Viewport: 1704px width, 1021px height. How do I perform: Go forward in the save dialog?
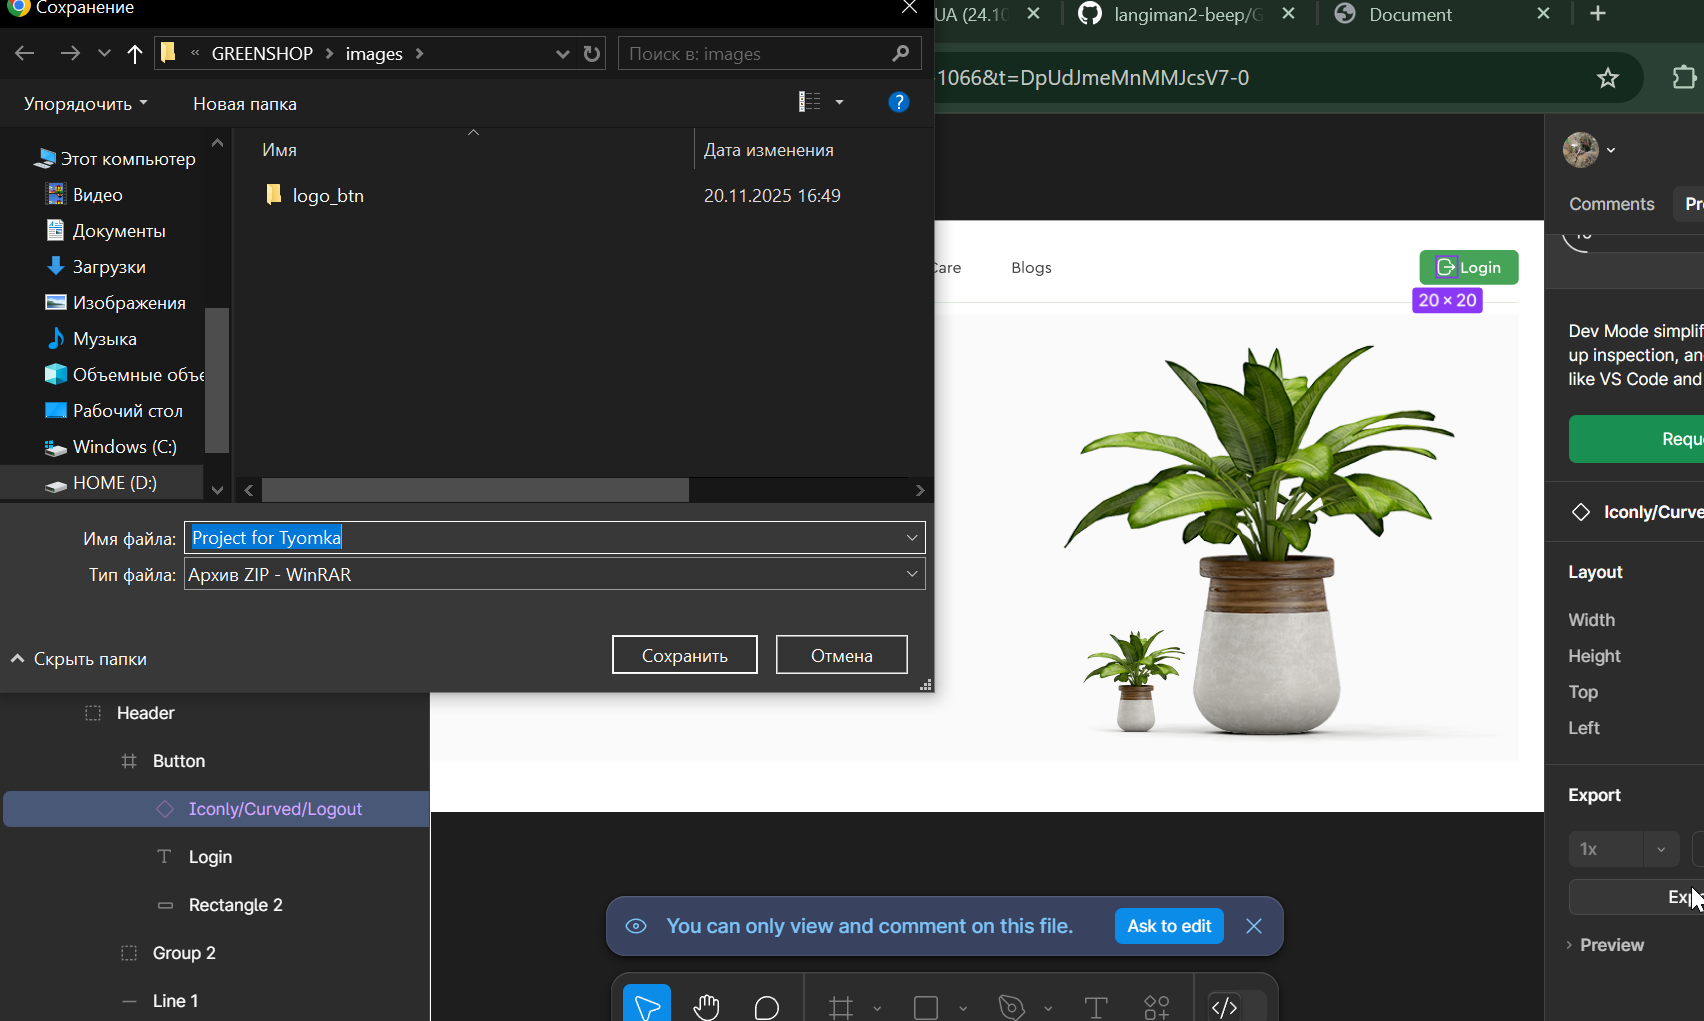(x=69, y=54)
